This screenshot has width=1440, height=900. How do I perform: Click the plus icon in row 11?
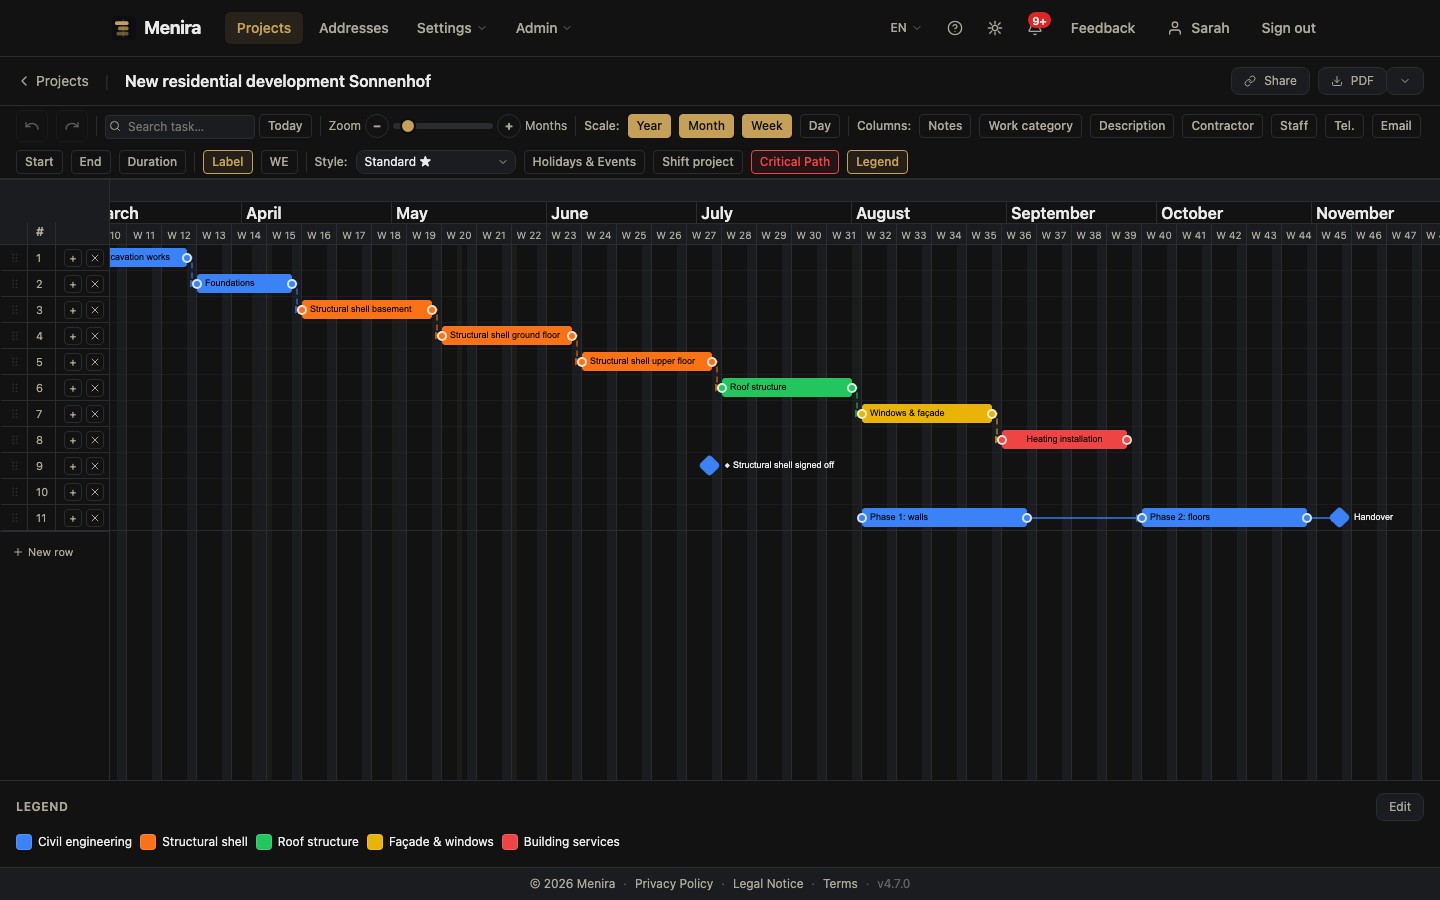tap(73, 518)
